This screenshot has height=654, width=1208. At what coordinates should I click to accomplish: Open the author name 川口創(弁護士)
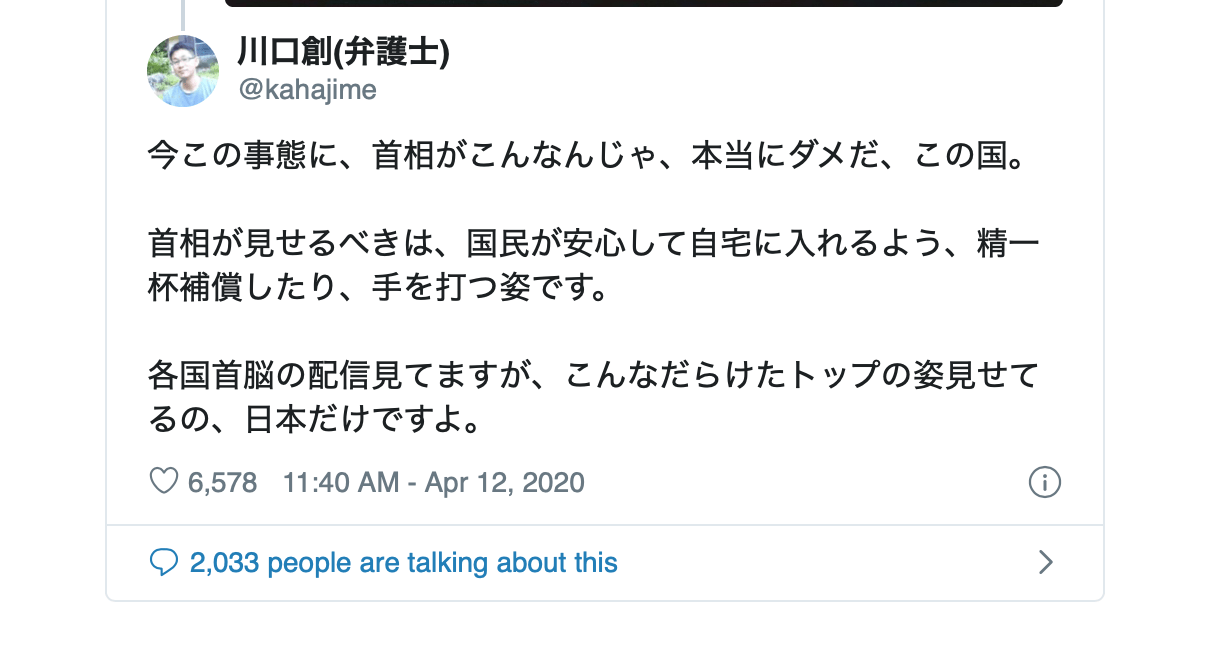click(x=343, y=51)
